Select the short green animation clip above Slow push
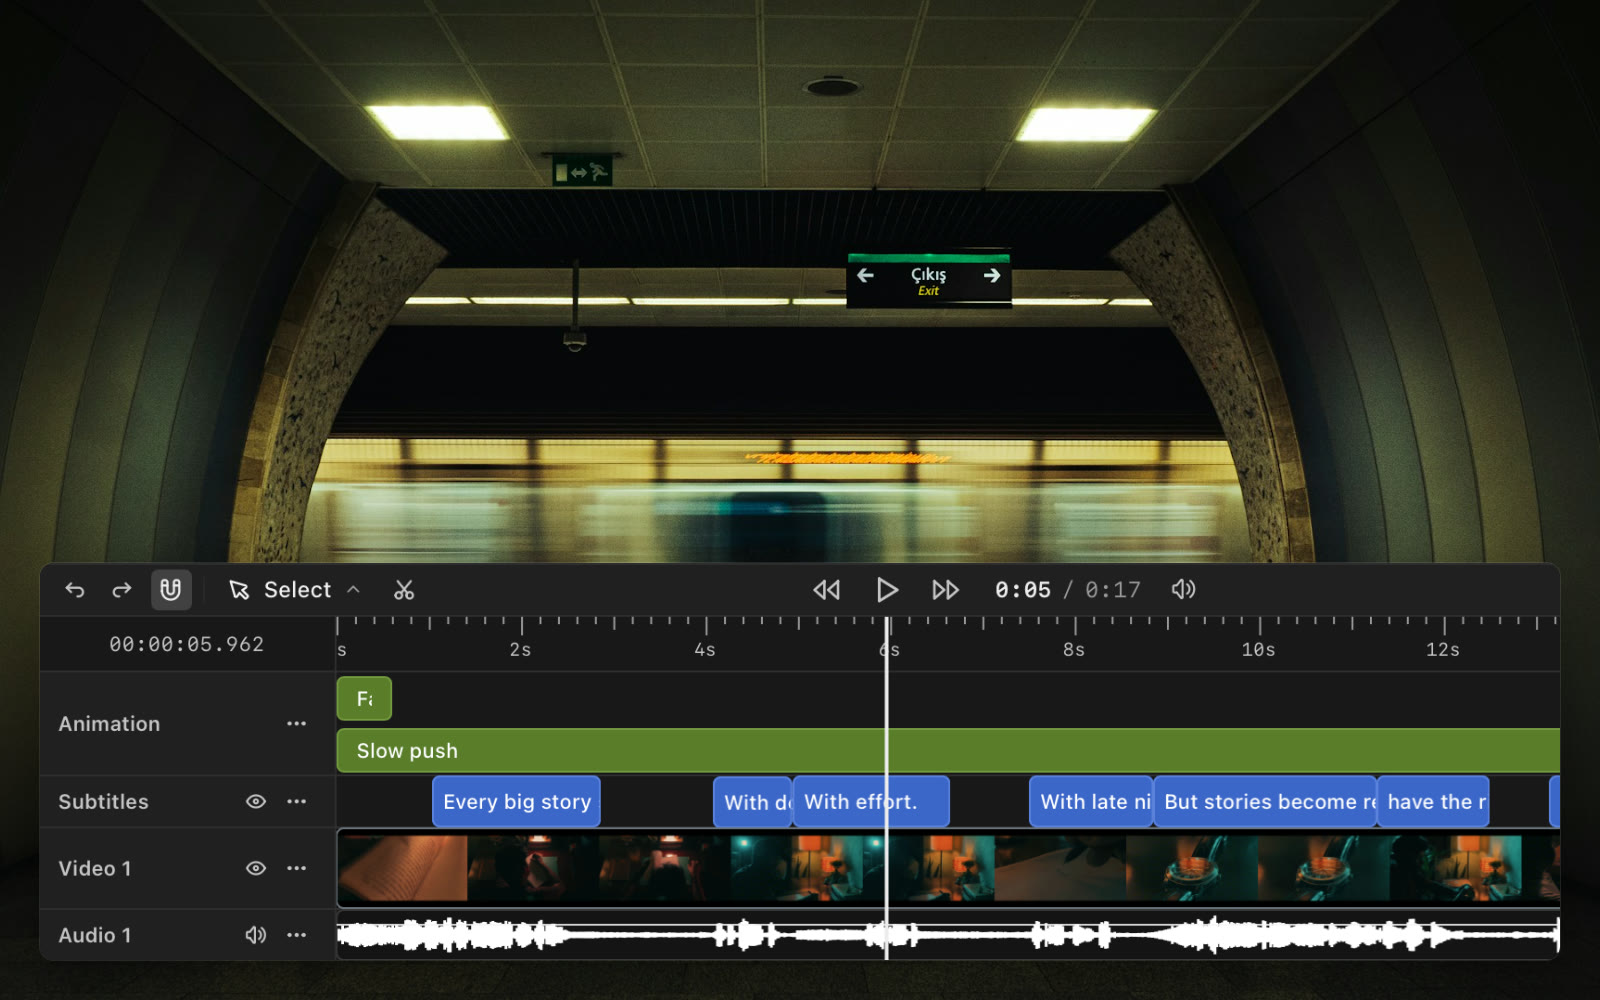The height and width of the screenshot is (1000, 1600). 364,699
